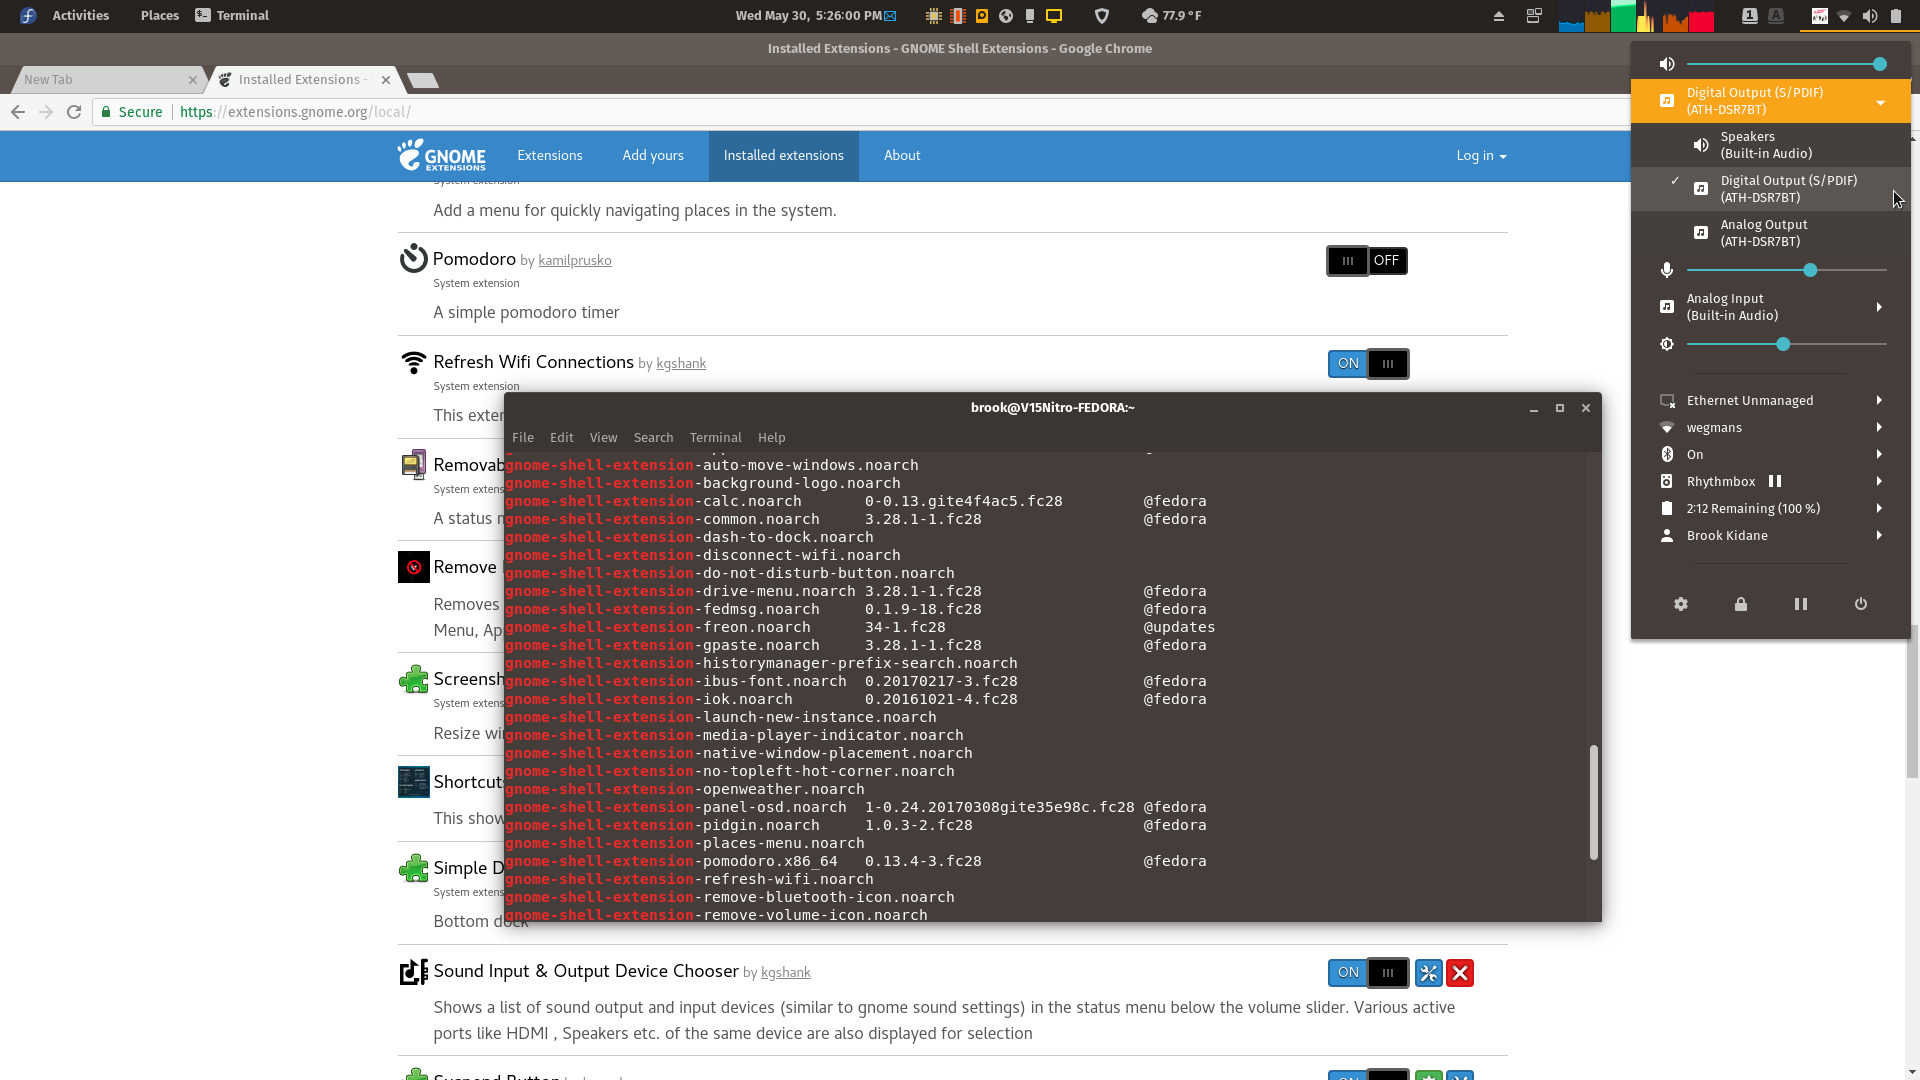Click the Remove extension red circle icon
This screenshot has width=1920, height=1080.
click(x=413, y=567)
